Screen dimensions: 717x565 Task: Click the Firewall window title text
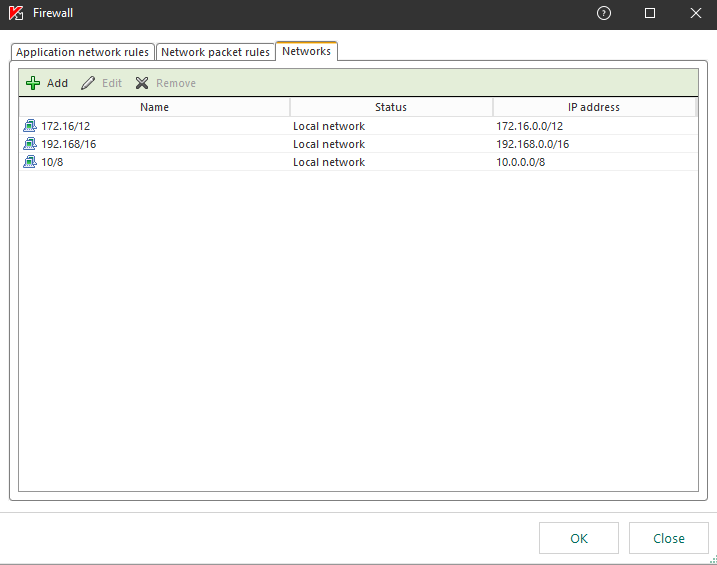[53, 13]
